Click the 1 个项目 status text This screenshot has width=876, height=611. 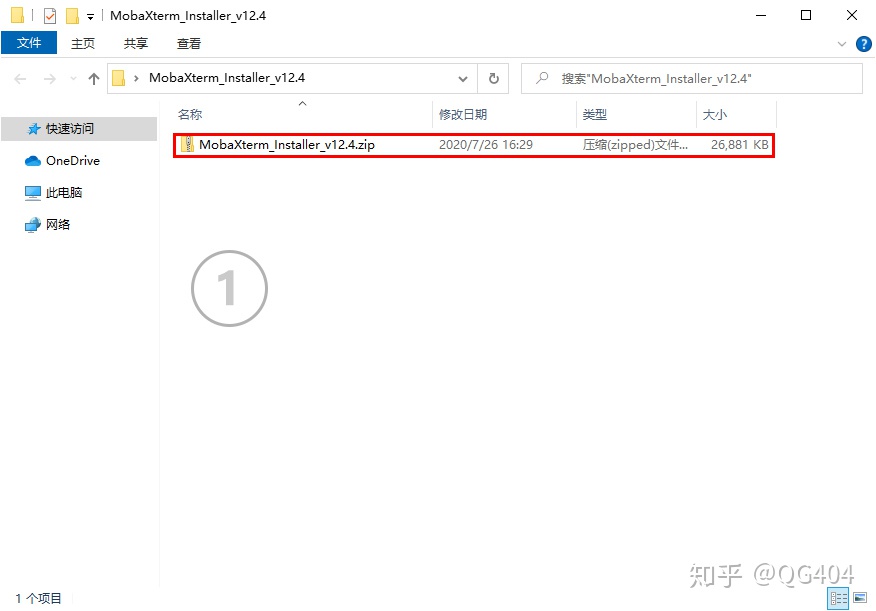[39, 598]
